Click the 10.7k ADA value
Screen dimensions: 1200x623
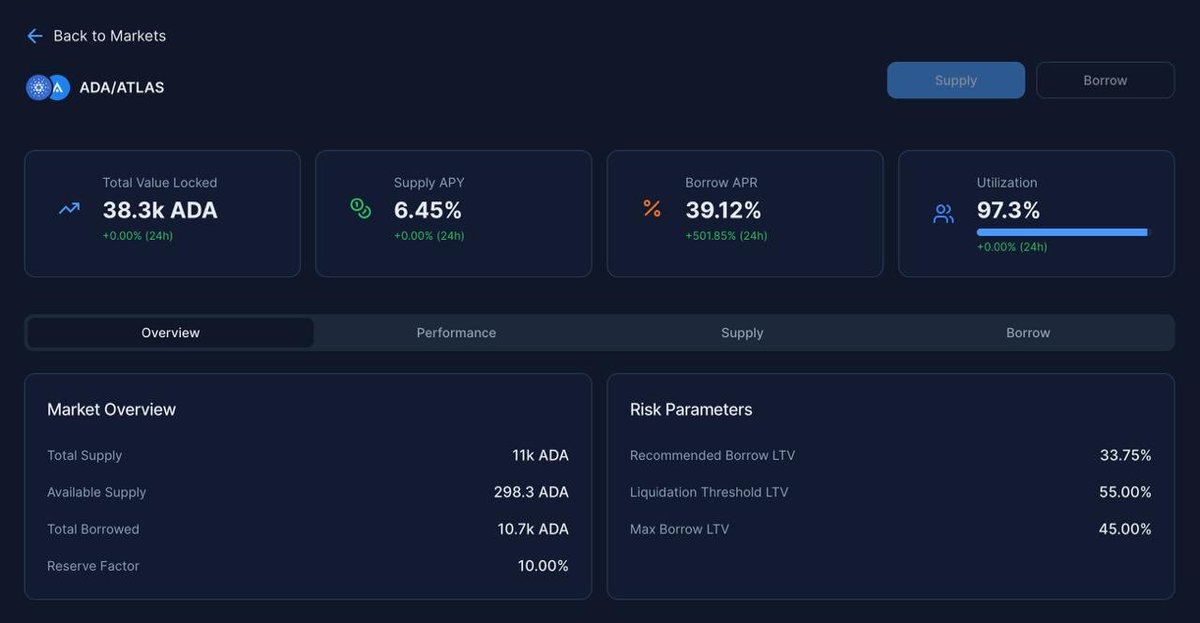pos(533,529)
